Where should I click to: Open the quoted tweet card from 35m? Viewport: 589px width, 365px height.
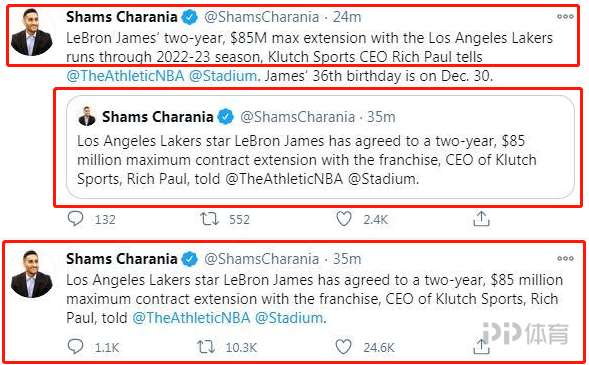[320, 147]
